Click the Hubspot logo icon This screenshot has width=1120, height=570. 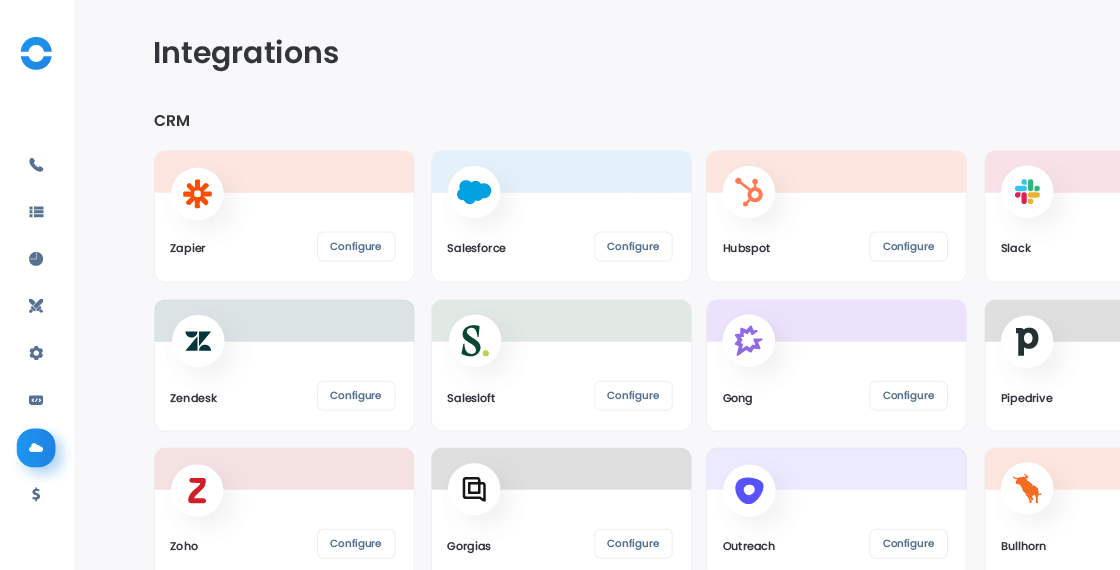749,192
